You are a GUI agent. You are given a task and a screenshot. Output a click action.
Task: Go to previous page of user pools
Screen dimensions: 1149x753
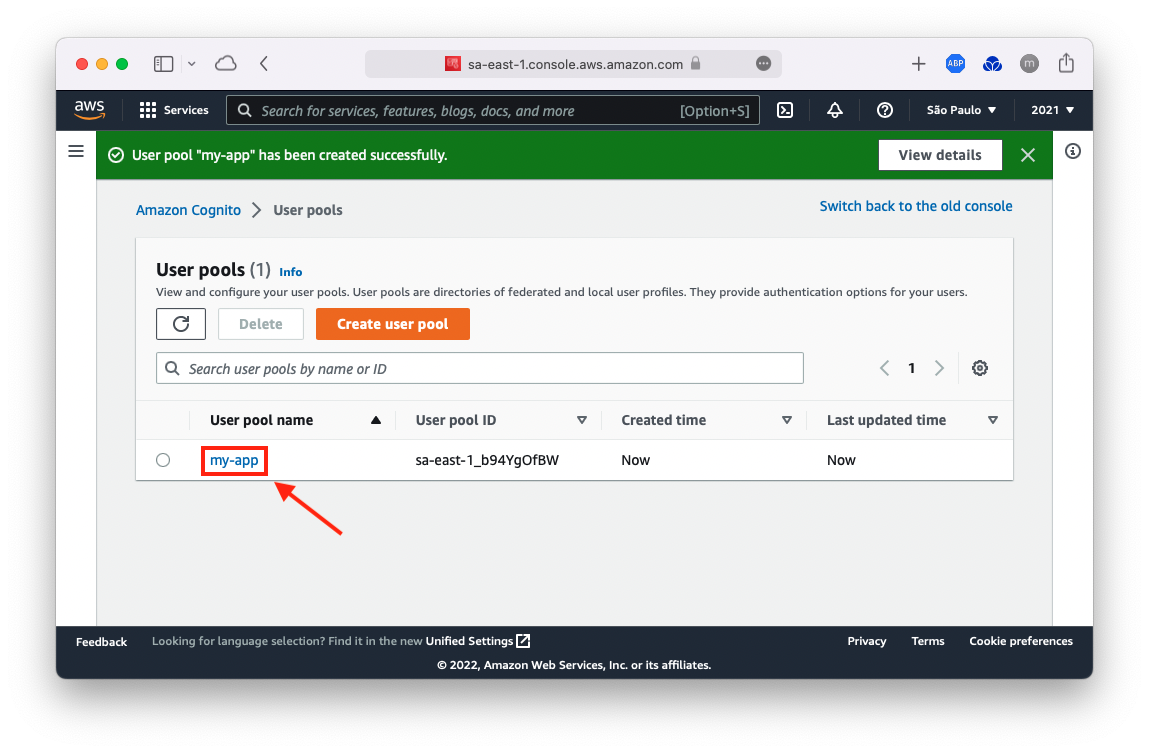click(x=884, y=368)
